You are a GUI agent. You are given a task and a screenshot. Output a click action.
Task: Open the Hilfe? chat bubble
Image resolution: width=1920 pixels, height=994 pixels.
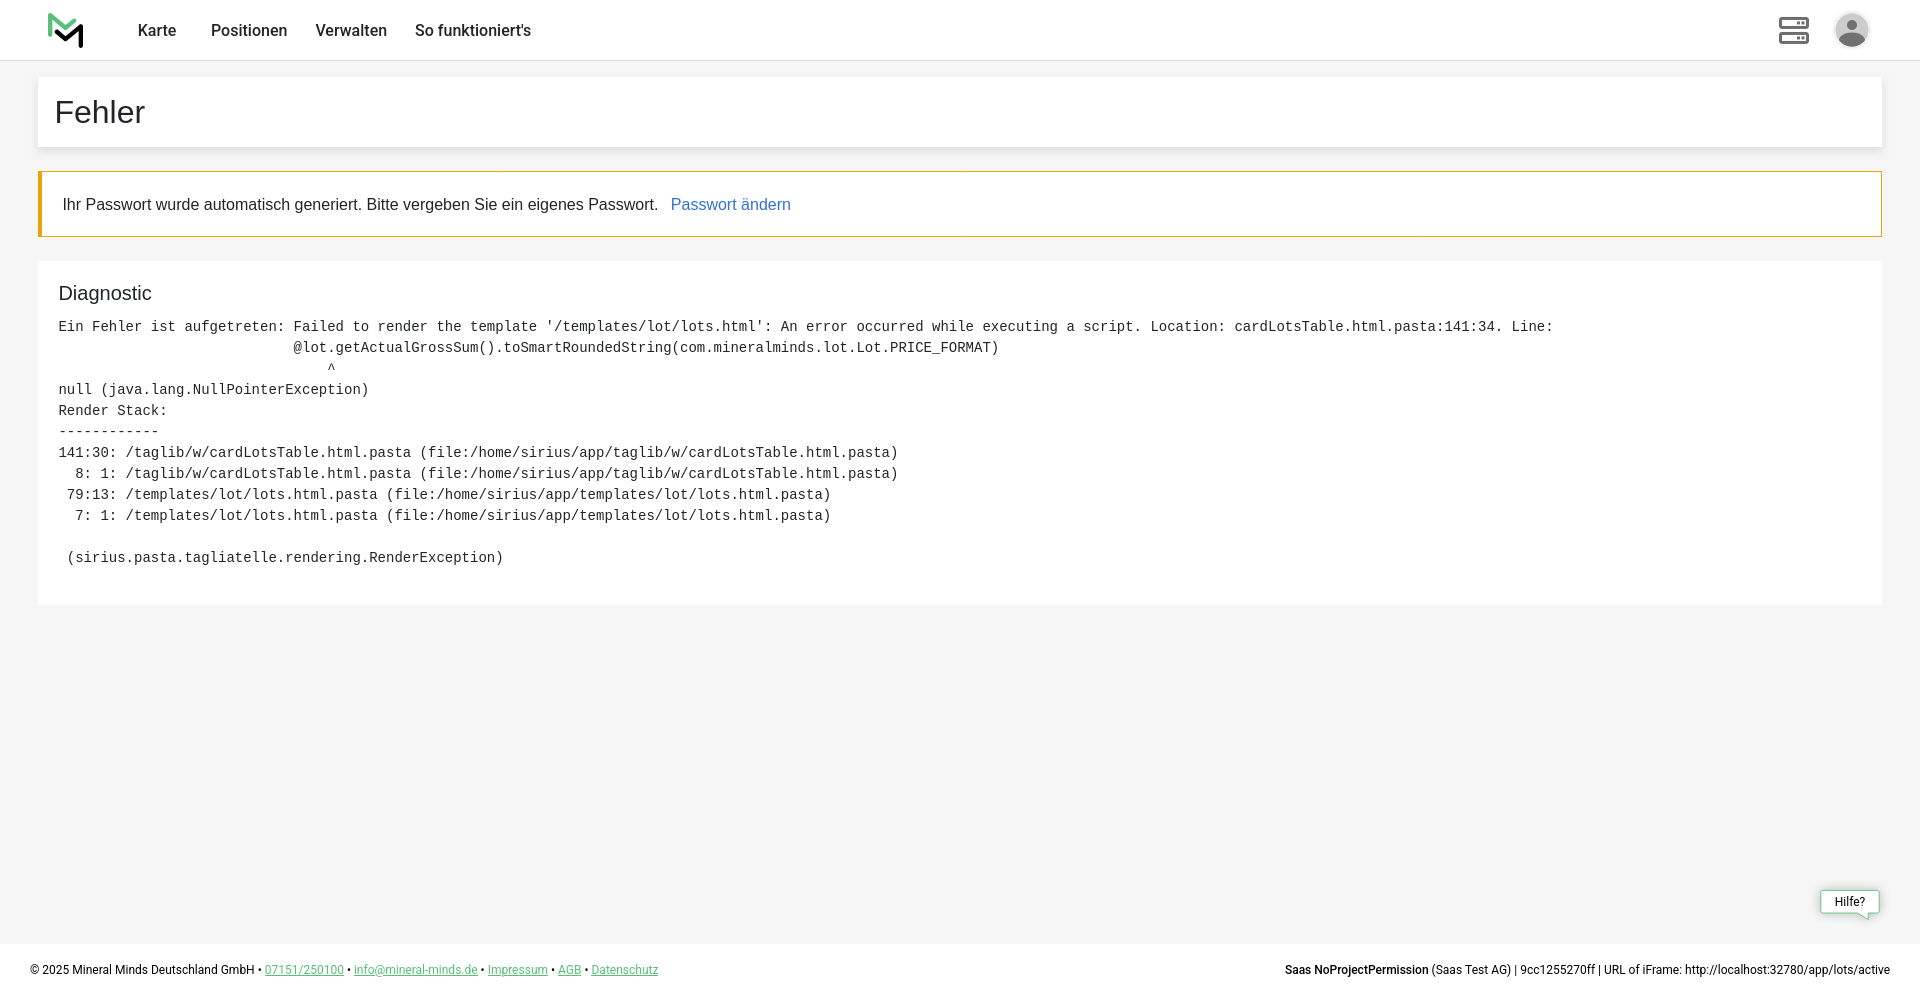(1849, 902)
